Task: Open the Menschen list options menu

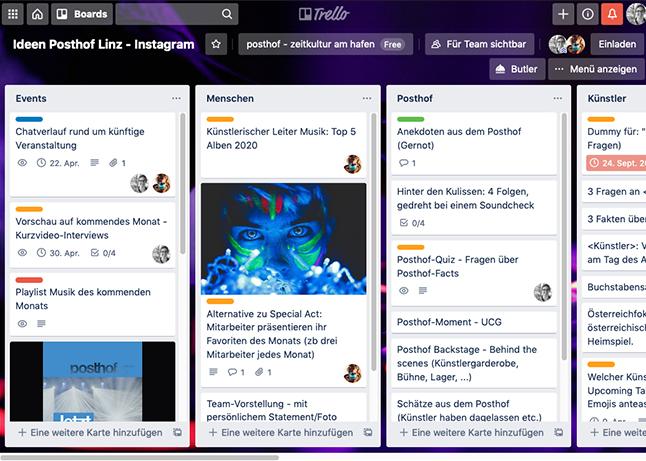Action: click(367, 99)
